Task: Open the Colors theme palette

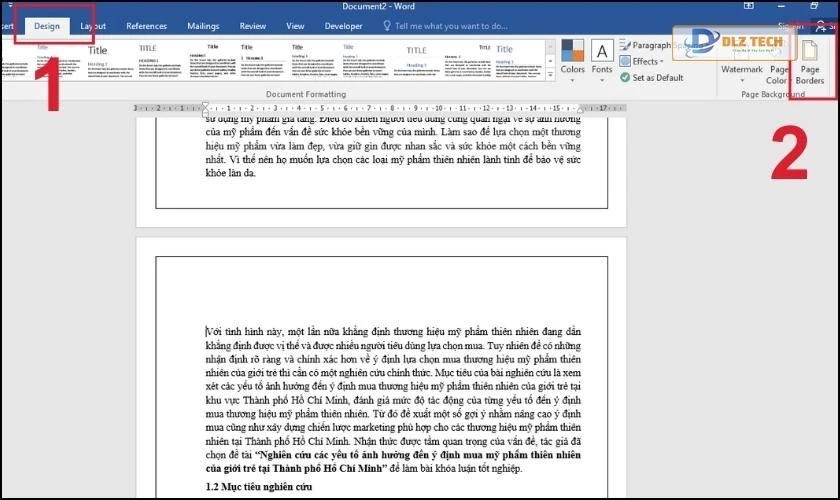Action: pyautogui.click(x=572, y=57)
